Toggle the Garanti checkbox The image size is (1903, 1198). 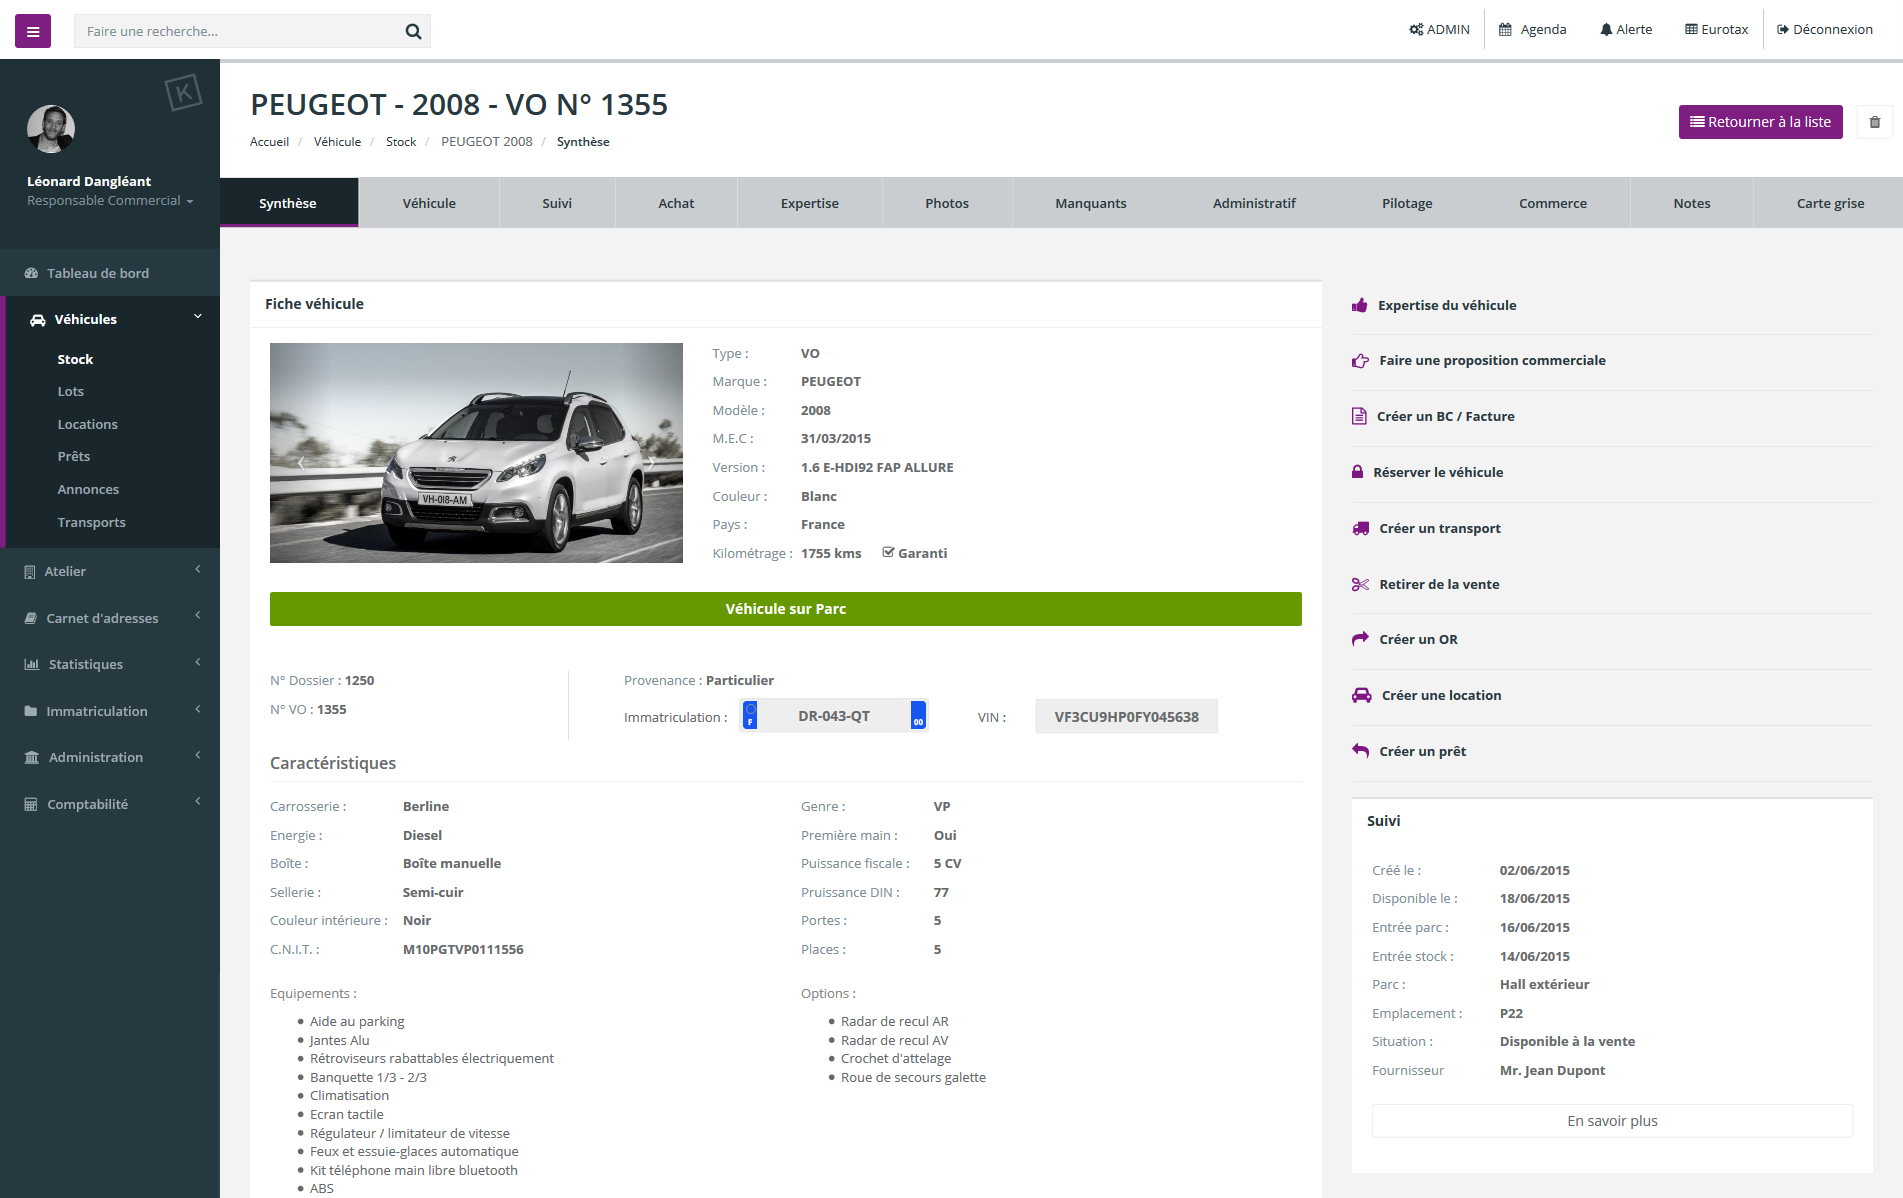[x=888, y=552]
